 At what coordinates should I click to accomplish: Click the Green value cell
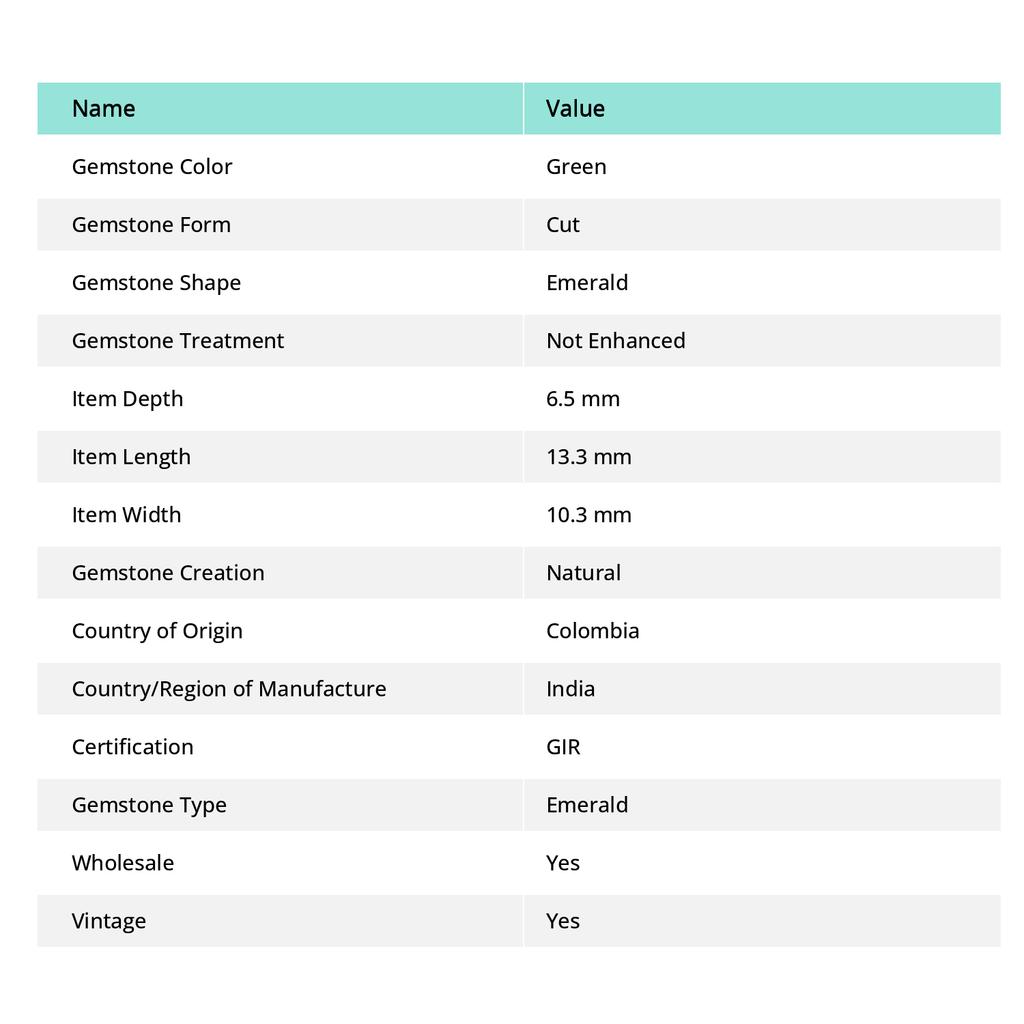click(576, 167)
